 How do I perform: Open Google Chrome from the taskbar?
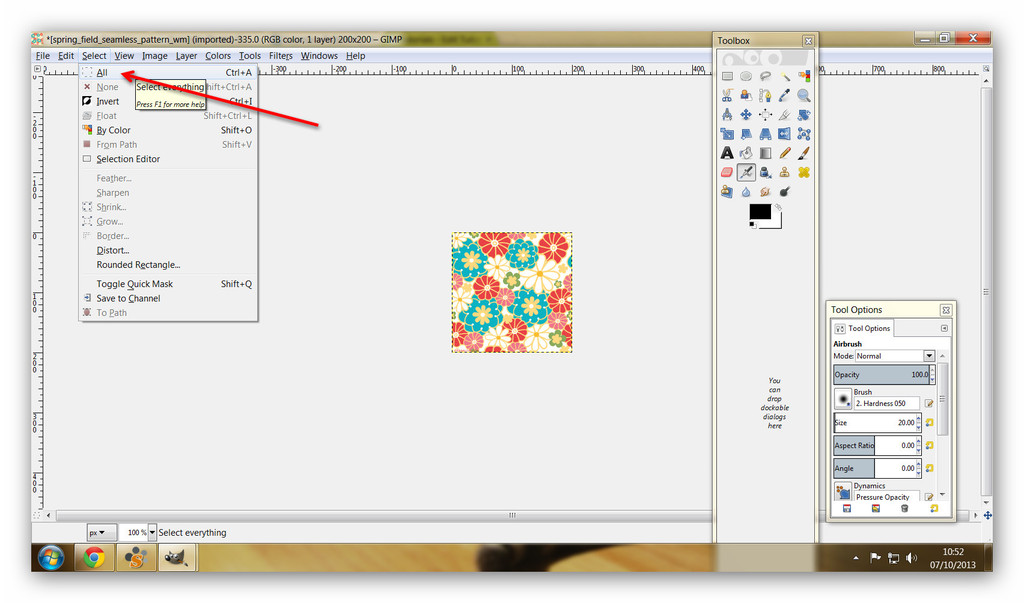94,558
